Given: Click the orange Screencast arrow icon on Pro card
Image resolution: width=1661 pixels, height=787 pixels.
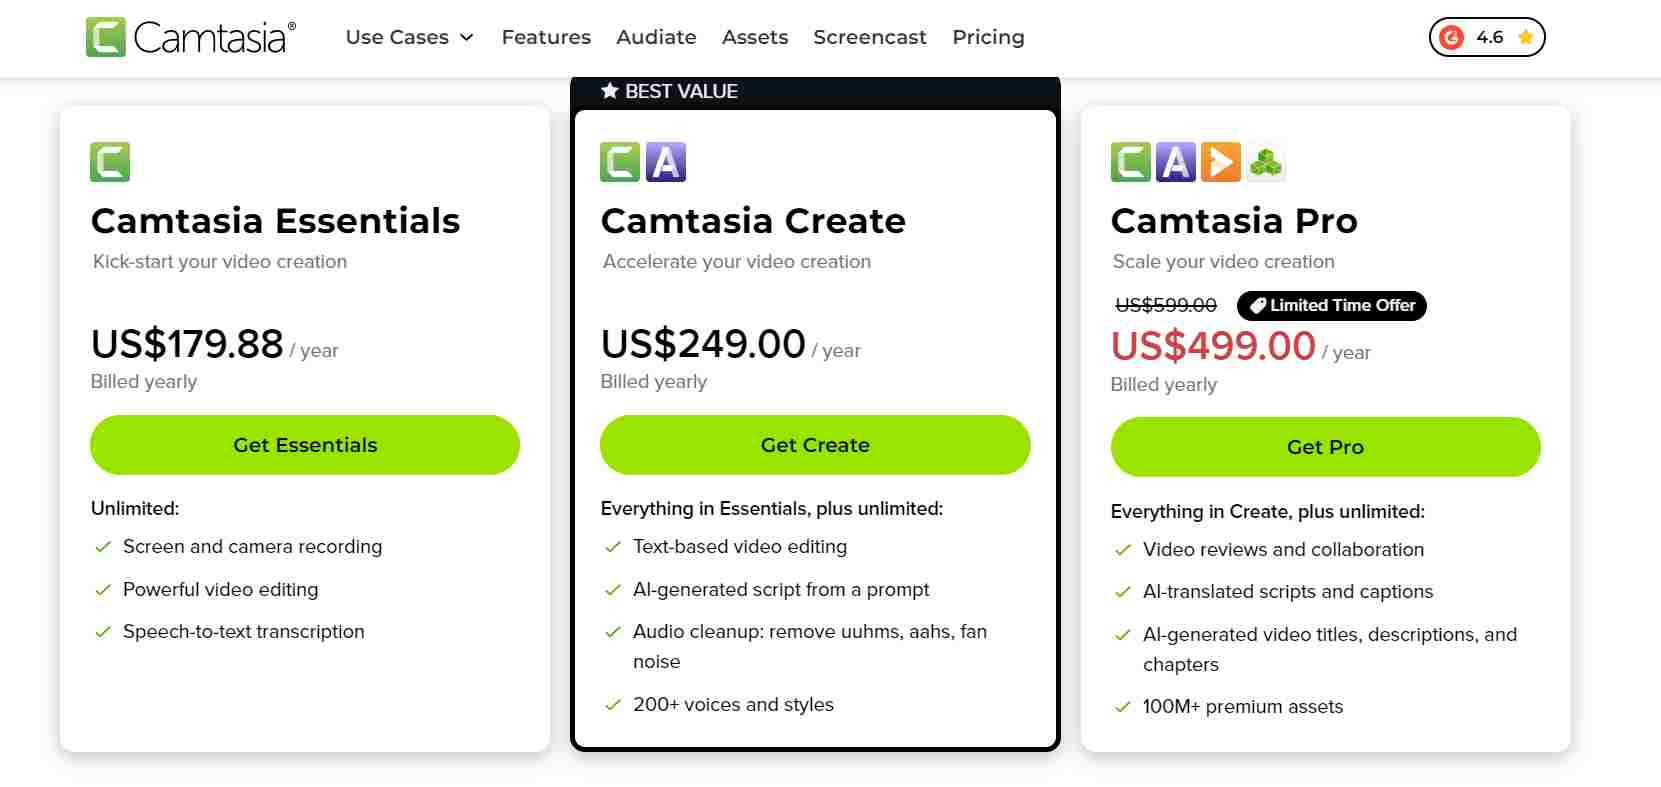Looking at the screenshot, I should tap(1223, 161).
